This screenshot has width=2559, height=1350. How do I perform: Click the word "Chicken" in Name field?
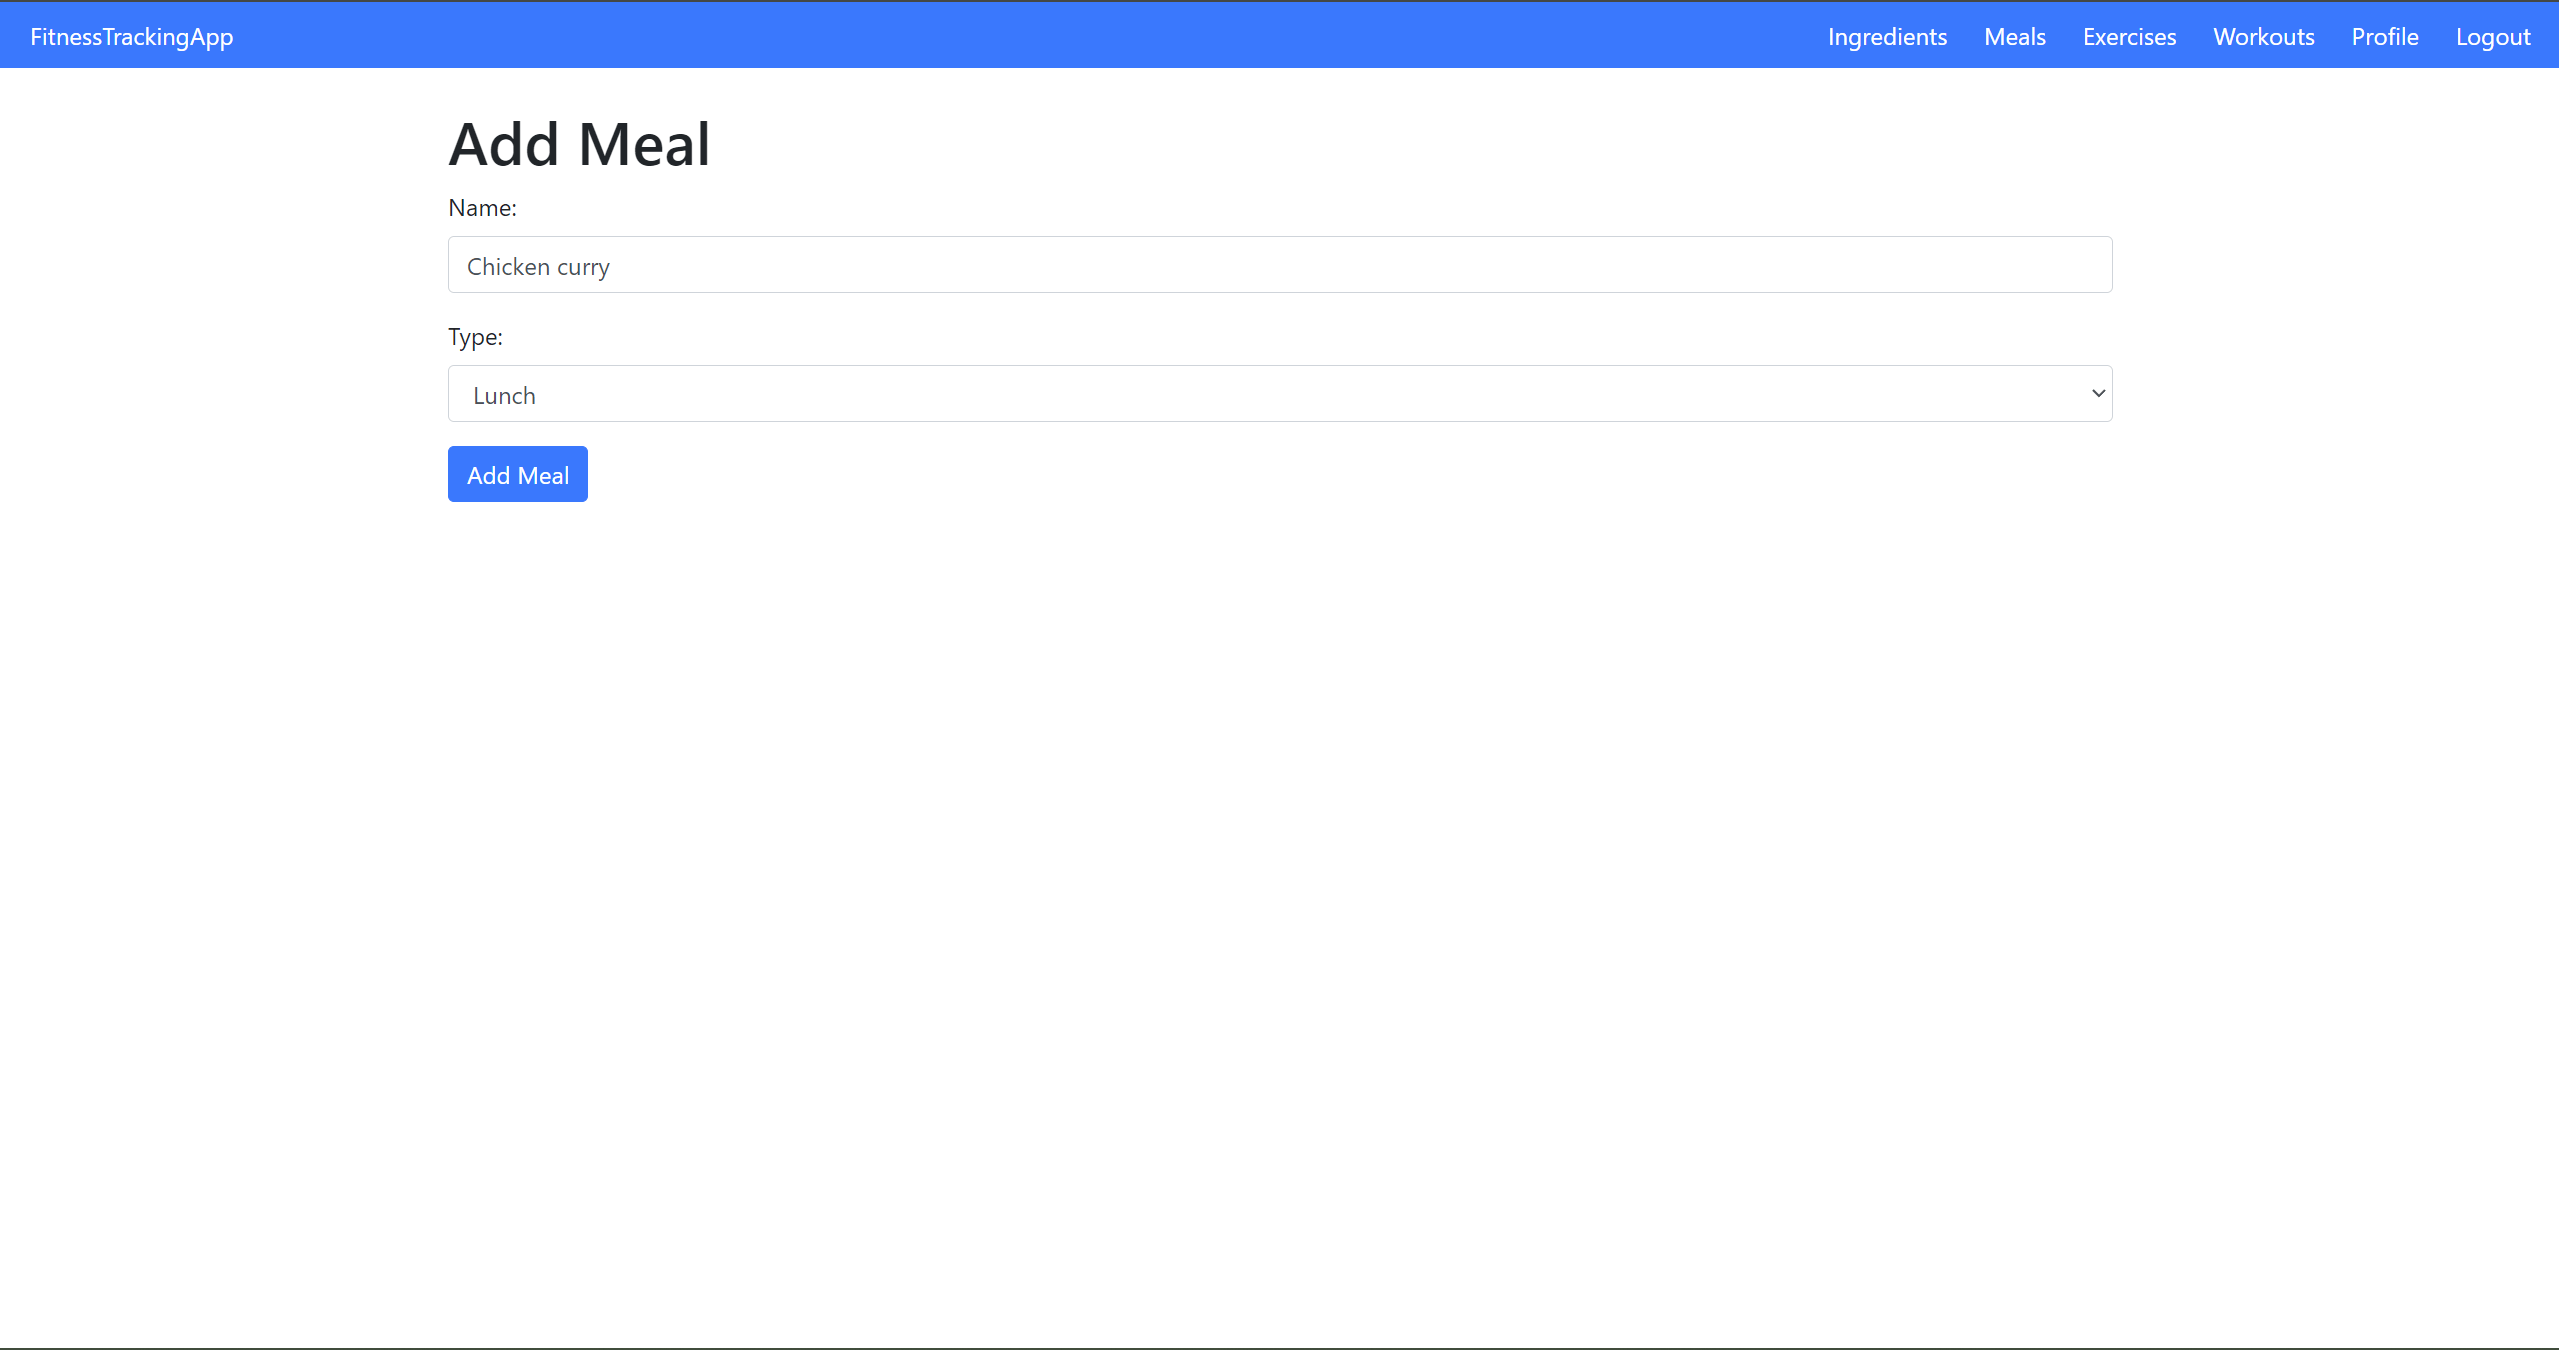tap(508, 267)
